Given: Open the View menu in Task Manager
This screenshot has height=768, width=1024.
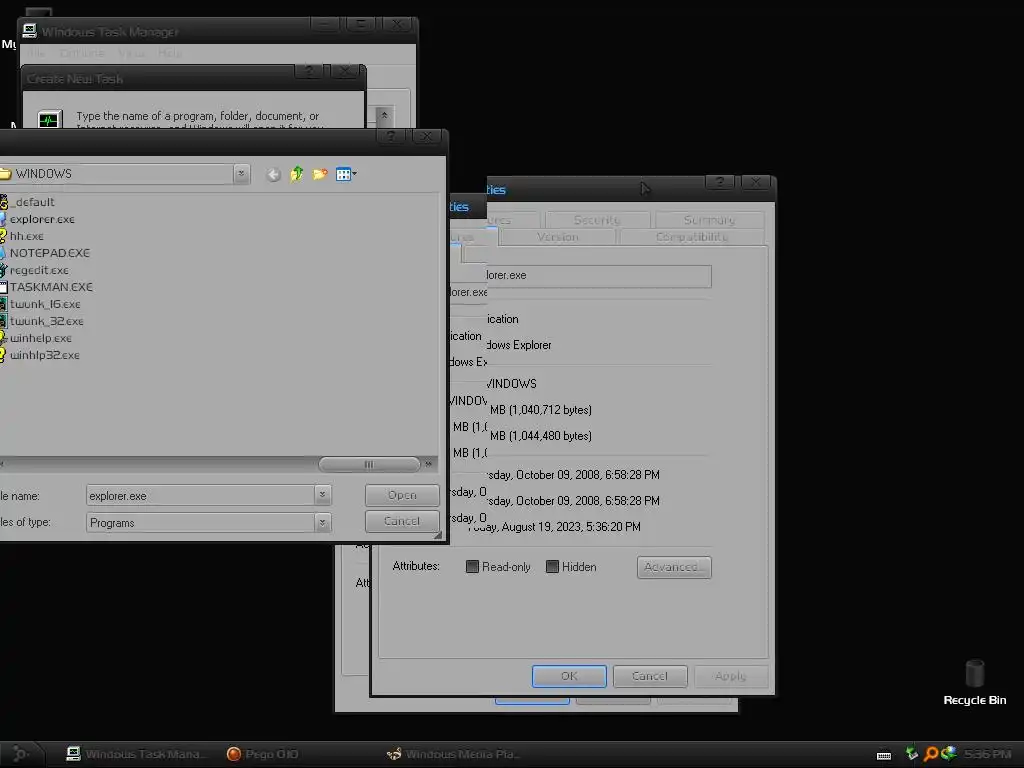Looking at the screenshot, I should tap(131, 53).
